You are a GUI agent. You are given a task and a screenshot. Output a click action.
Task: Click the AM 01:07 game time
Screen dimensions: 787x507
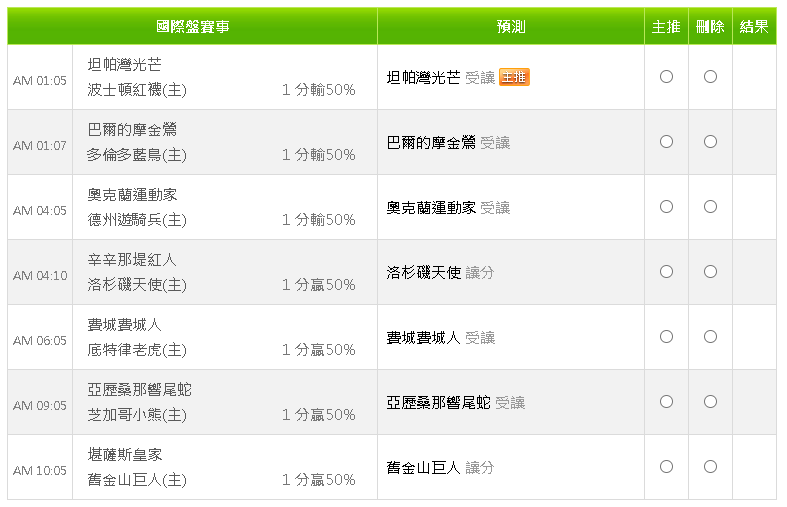coord(40,146)
